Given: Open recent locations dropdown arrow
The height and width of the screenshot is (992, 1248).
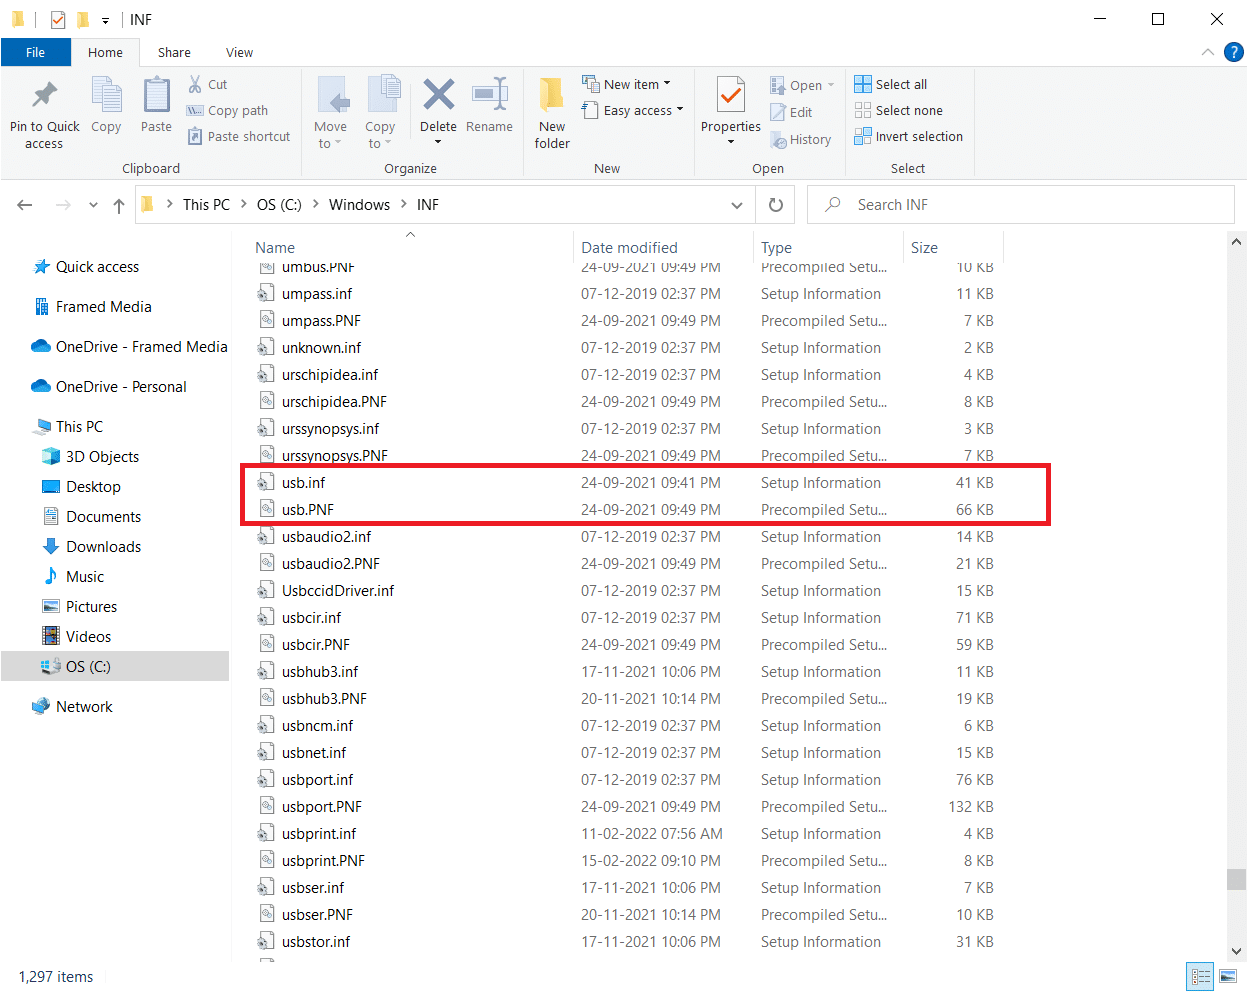Looking at the screenshot, I should (x=93, y=205).
